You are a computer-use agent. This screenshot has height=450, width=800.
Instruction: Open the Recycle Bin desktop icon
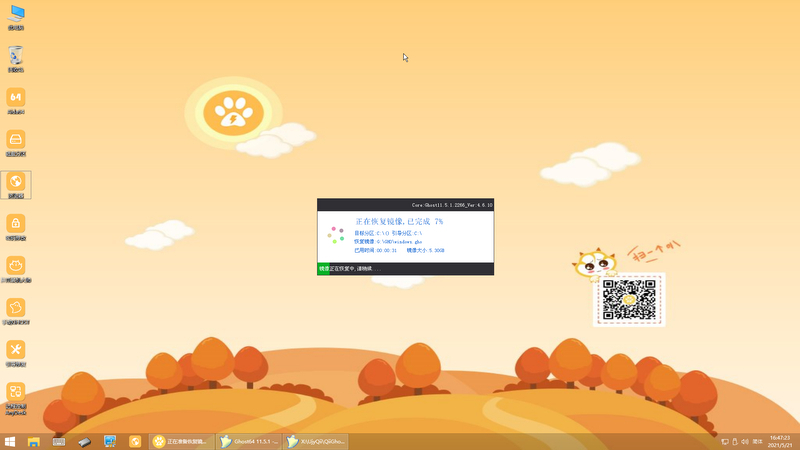16,56
